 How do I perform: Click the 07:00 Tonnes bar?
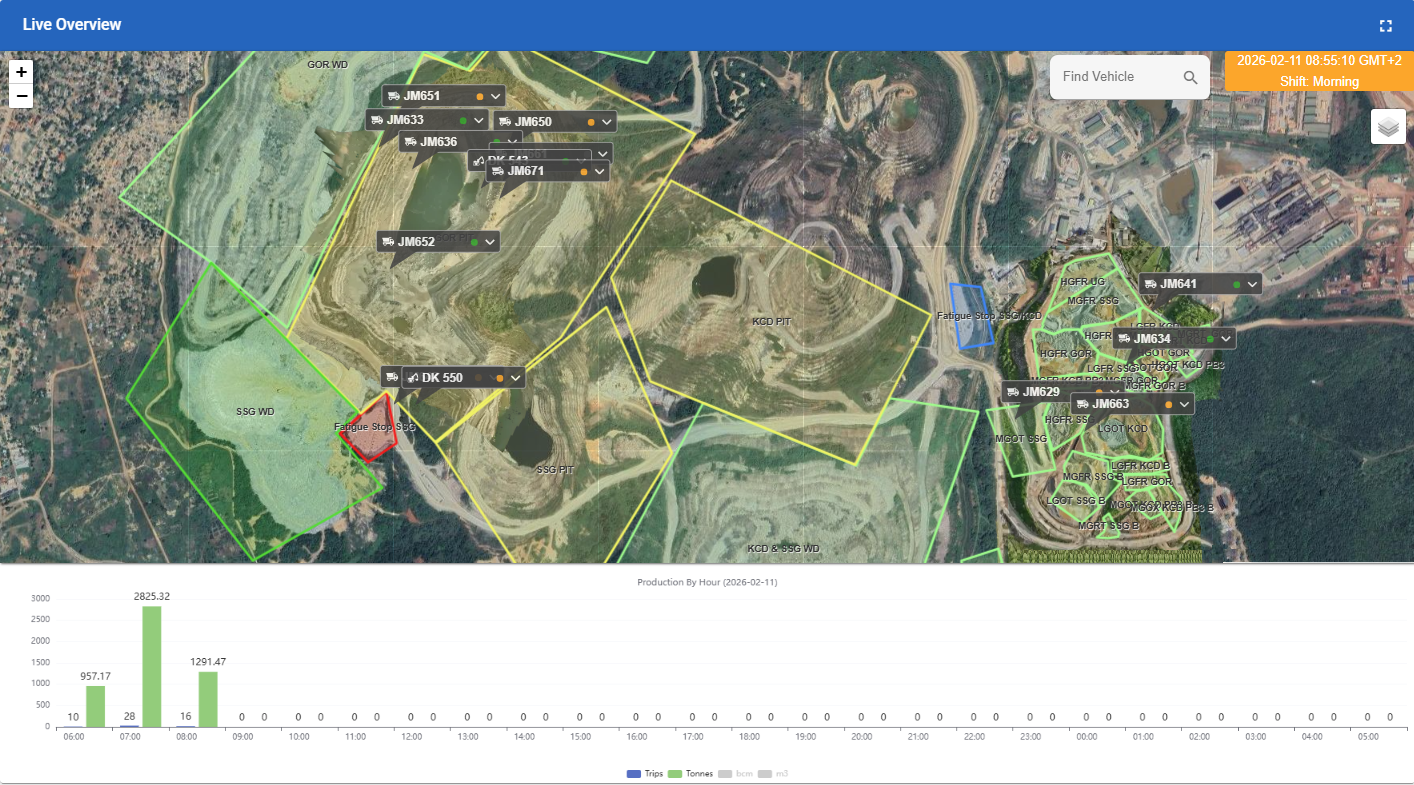click(152, 666)
